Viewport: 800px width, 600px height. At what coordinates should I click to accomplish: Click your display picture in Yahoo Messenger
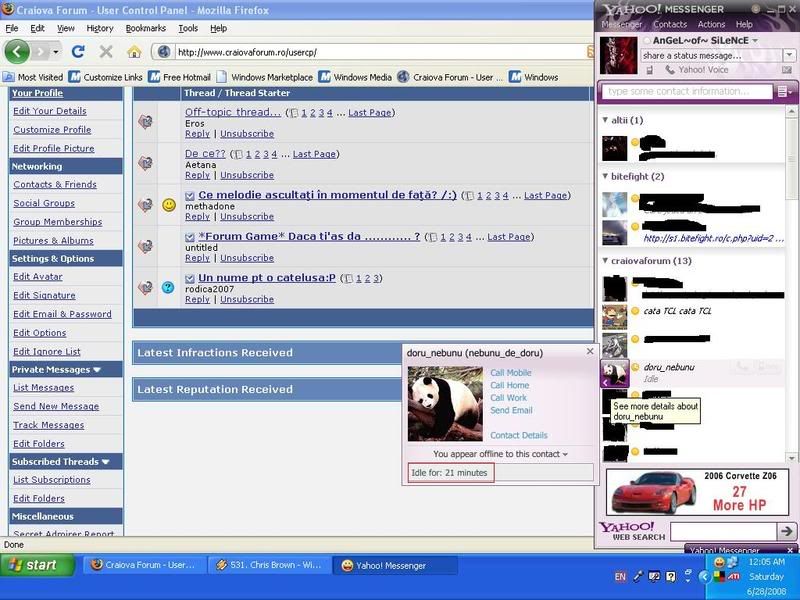click(618, 56)
